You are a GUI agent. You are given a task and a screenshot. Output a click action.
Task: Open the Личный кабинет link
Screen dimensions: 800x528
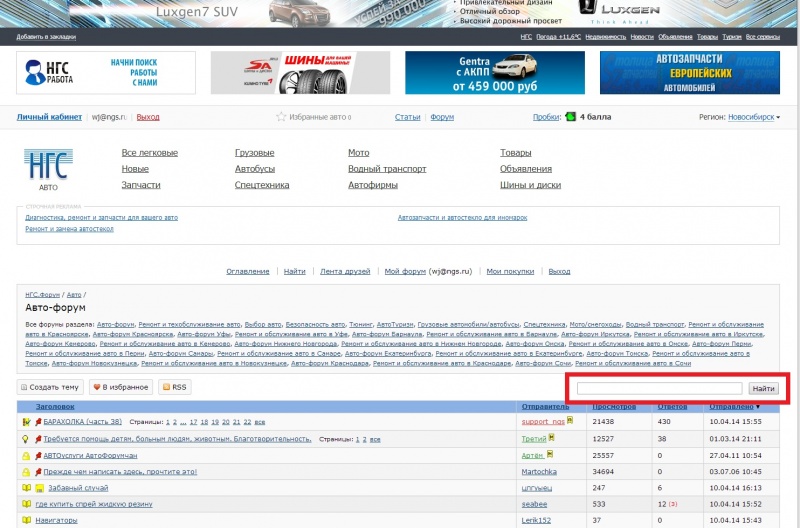point(48,117)
